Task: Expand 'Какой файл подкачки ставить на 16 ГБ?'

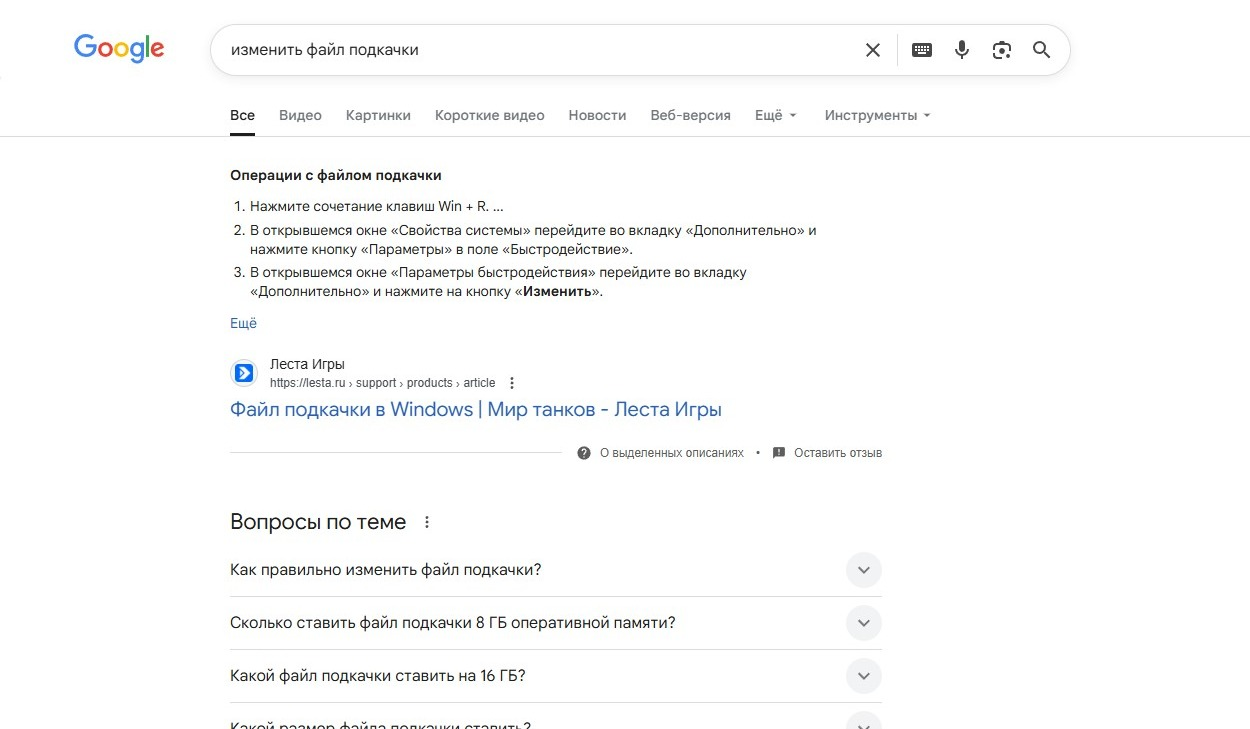Action: (x=863, y=676)
